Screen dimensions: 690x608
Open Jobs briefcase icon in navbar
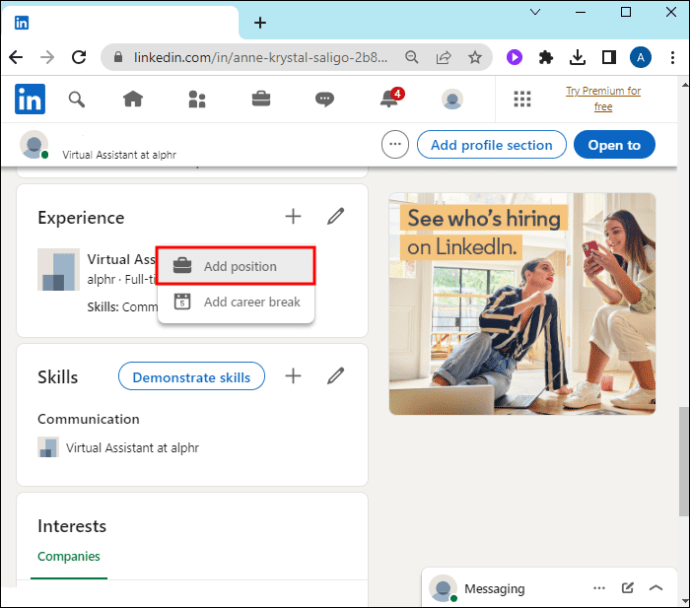click(261, 99)
